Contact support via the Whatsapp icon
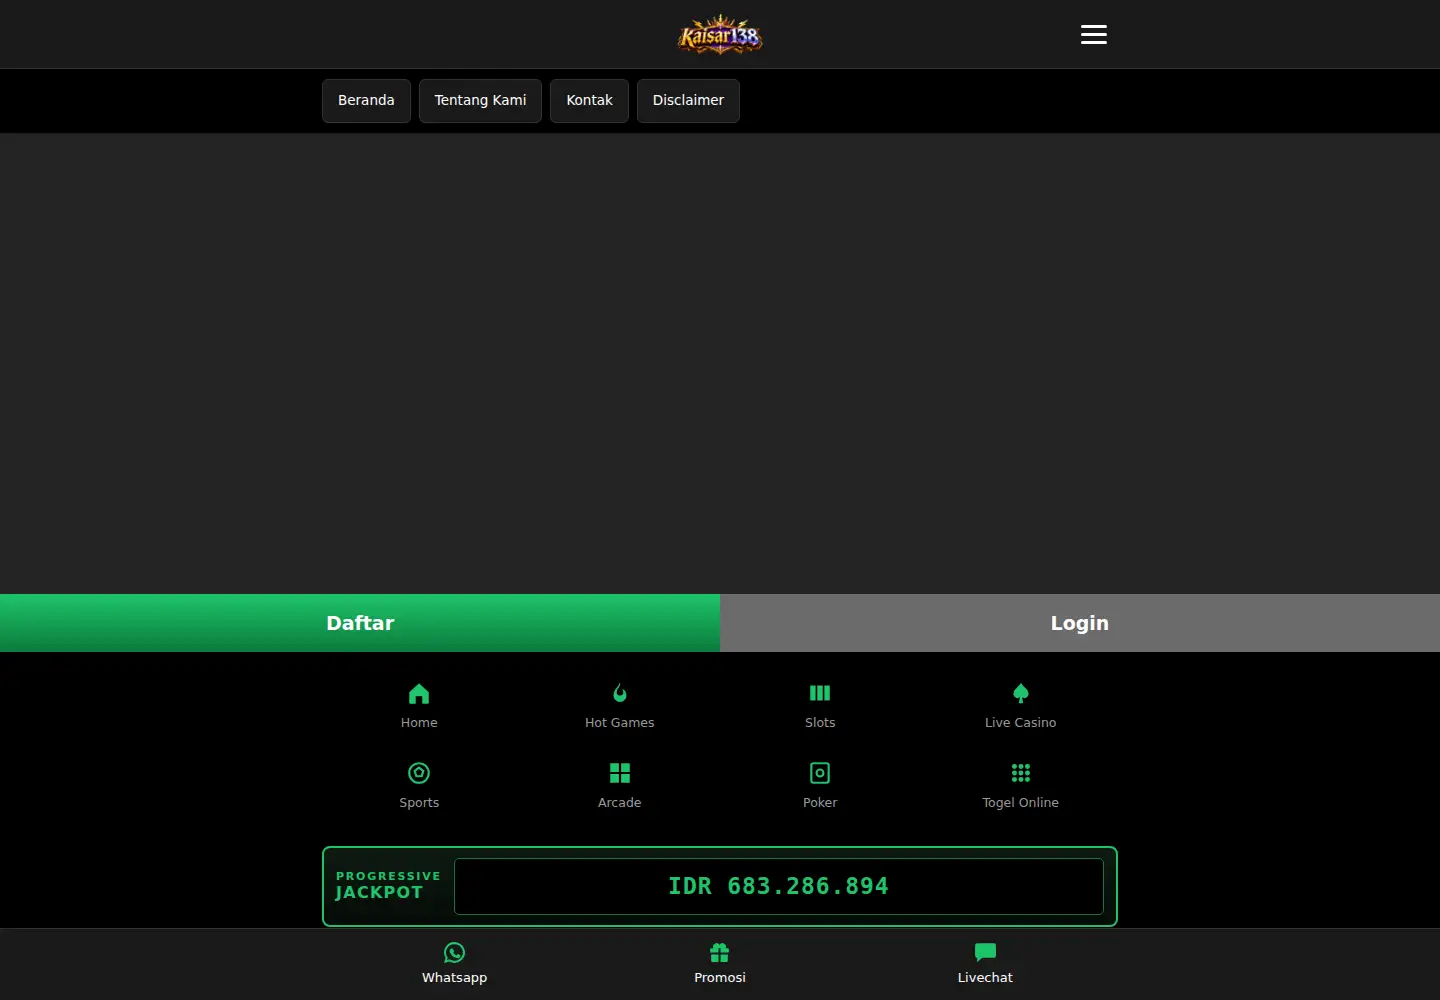 click(455, 953)
